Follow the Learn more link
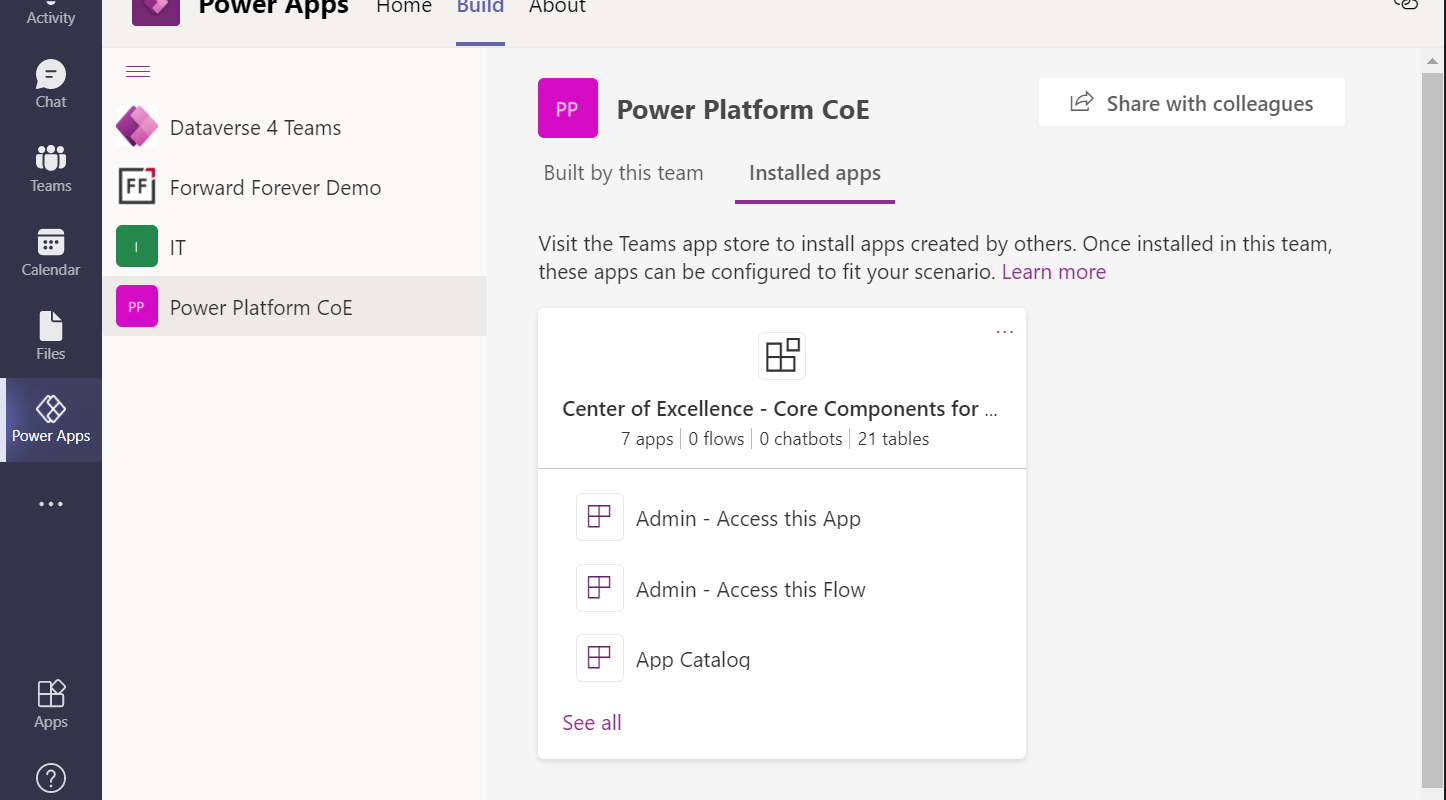Image resolution: width=1446 pixels, height=800 pixels. click(1054, 272)
